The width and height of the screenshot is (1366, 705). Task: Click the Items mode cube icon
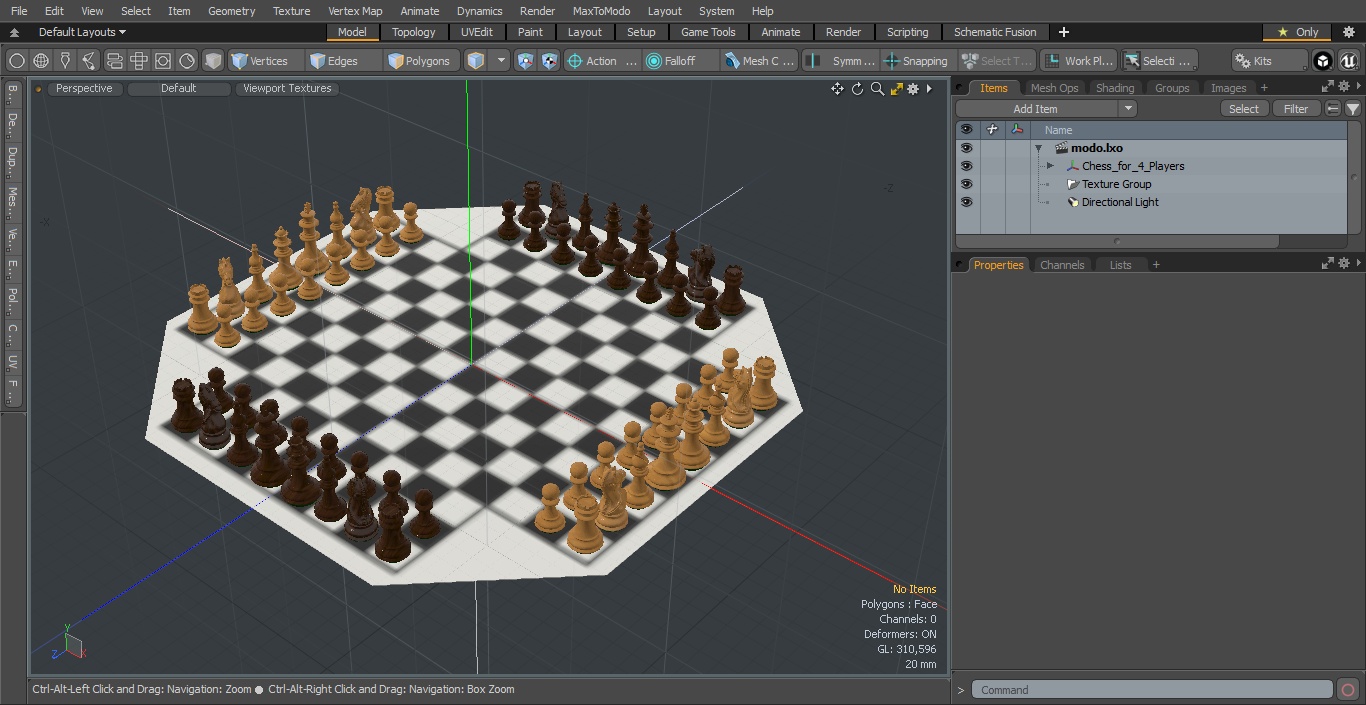477,61
